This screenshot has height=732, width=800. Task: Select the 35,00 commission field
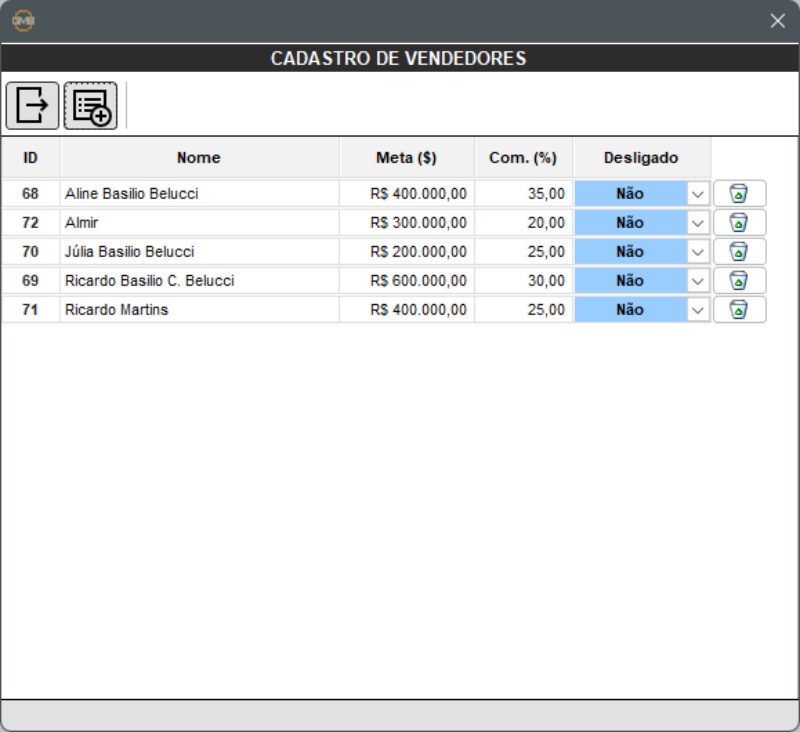point(524,194)
